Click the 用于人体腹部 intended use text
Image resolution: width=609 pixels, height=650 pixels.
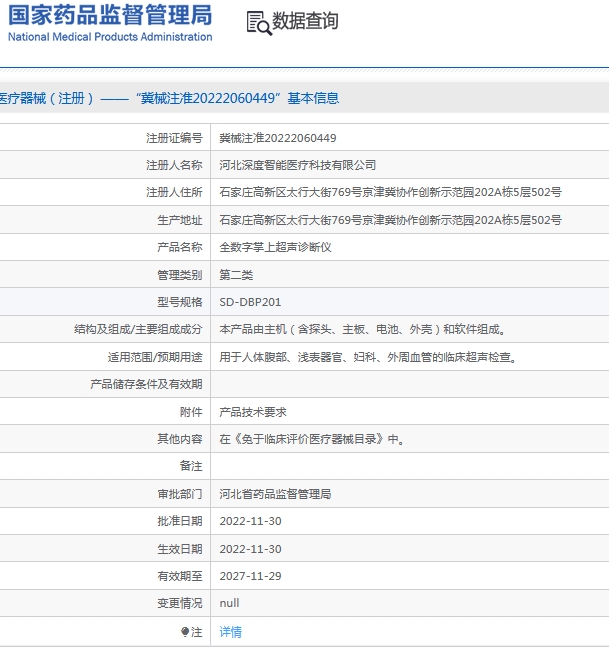coord(369,357)
